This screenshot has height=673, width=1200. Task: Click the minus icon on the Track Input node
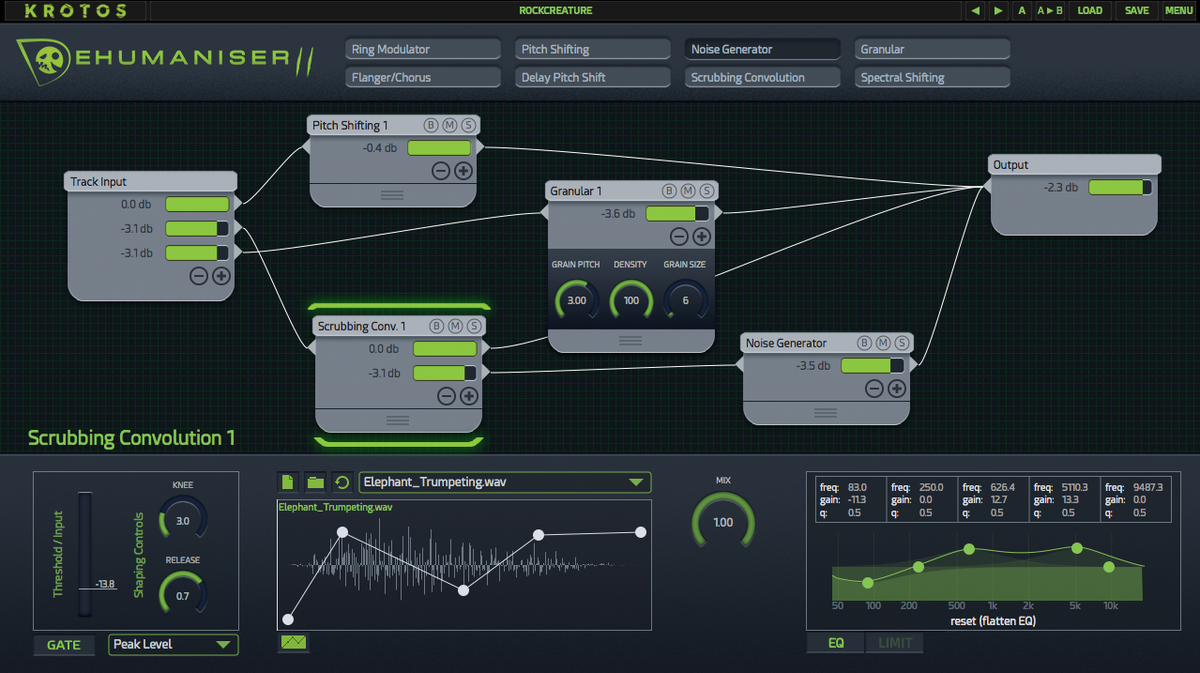(198, 277)
